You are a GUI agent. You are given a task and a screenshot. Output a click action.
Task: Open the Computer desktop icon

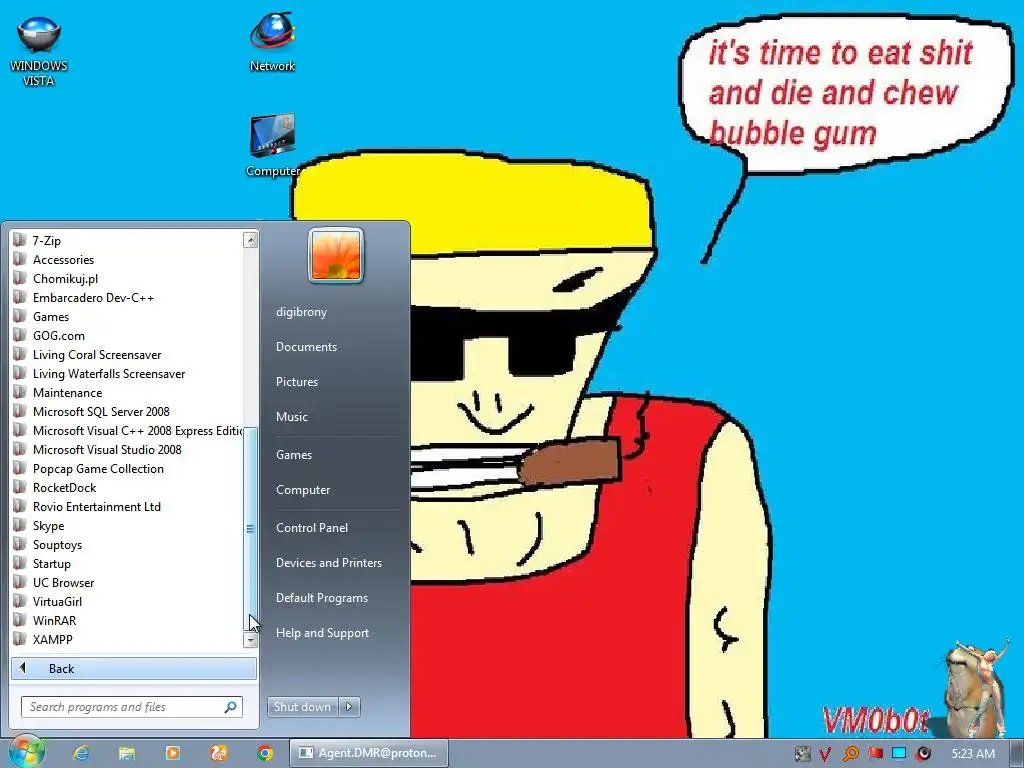272,145
